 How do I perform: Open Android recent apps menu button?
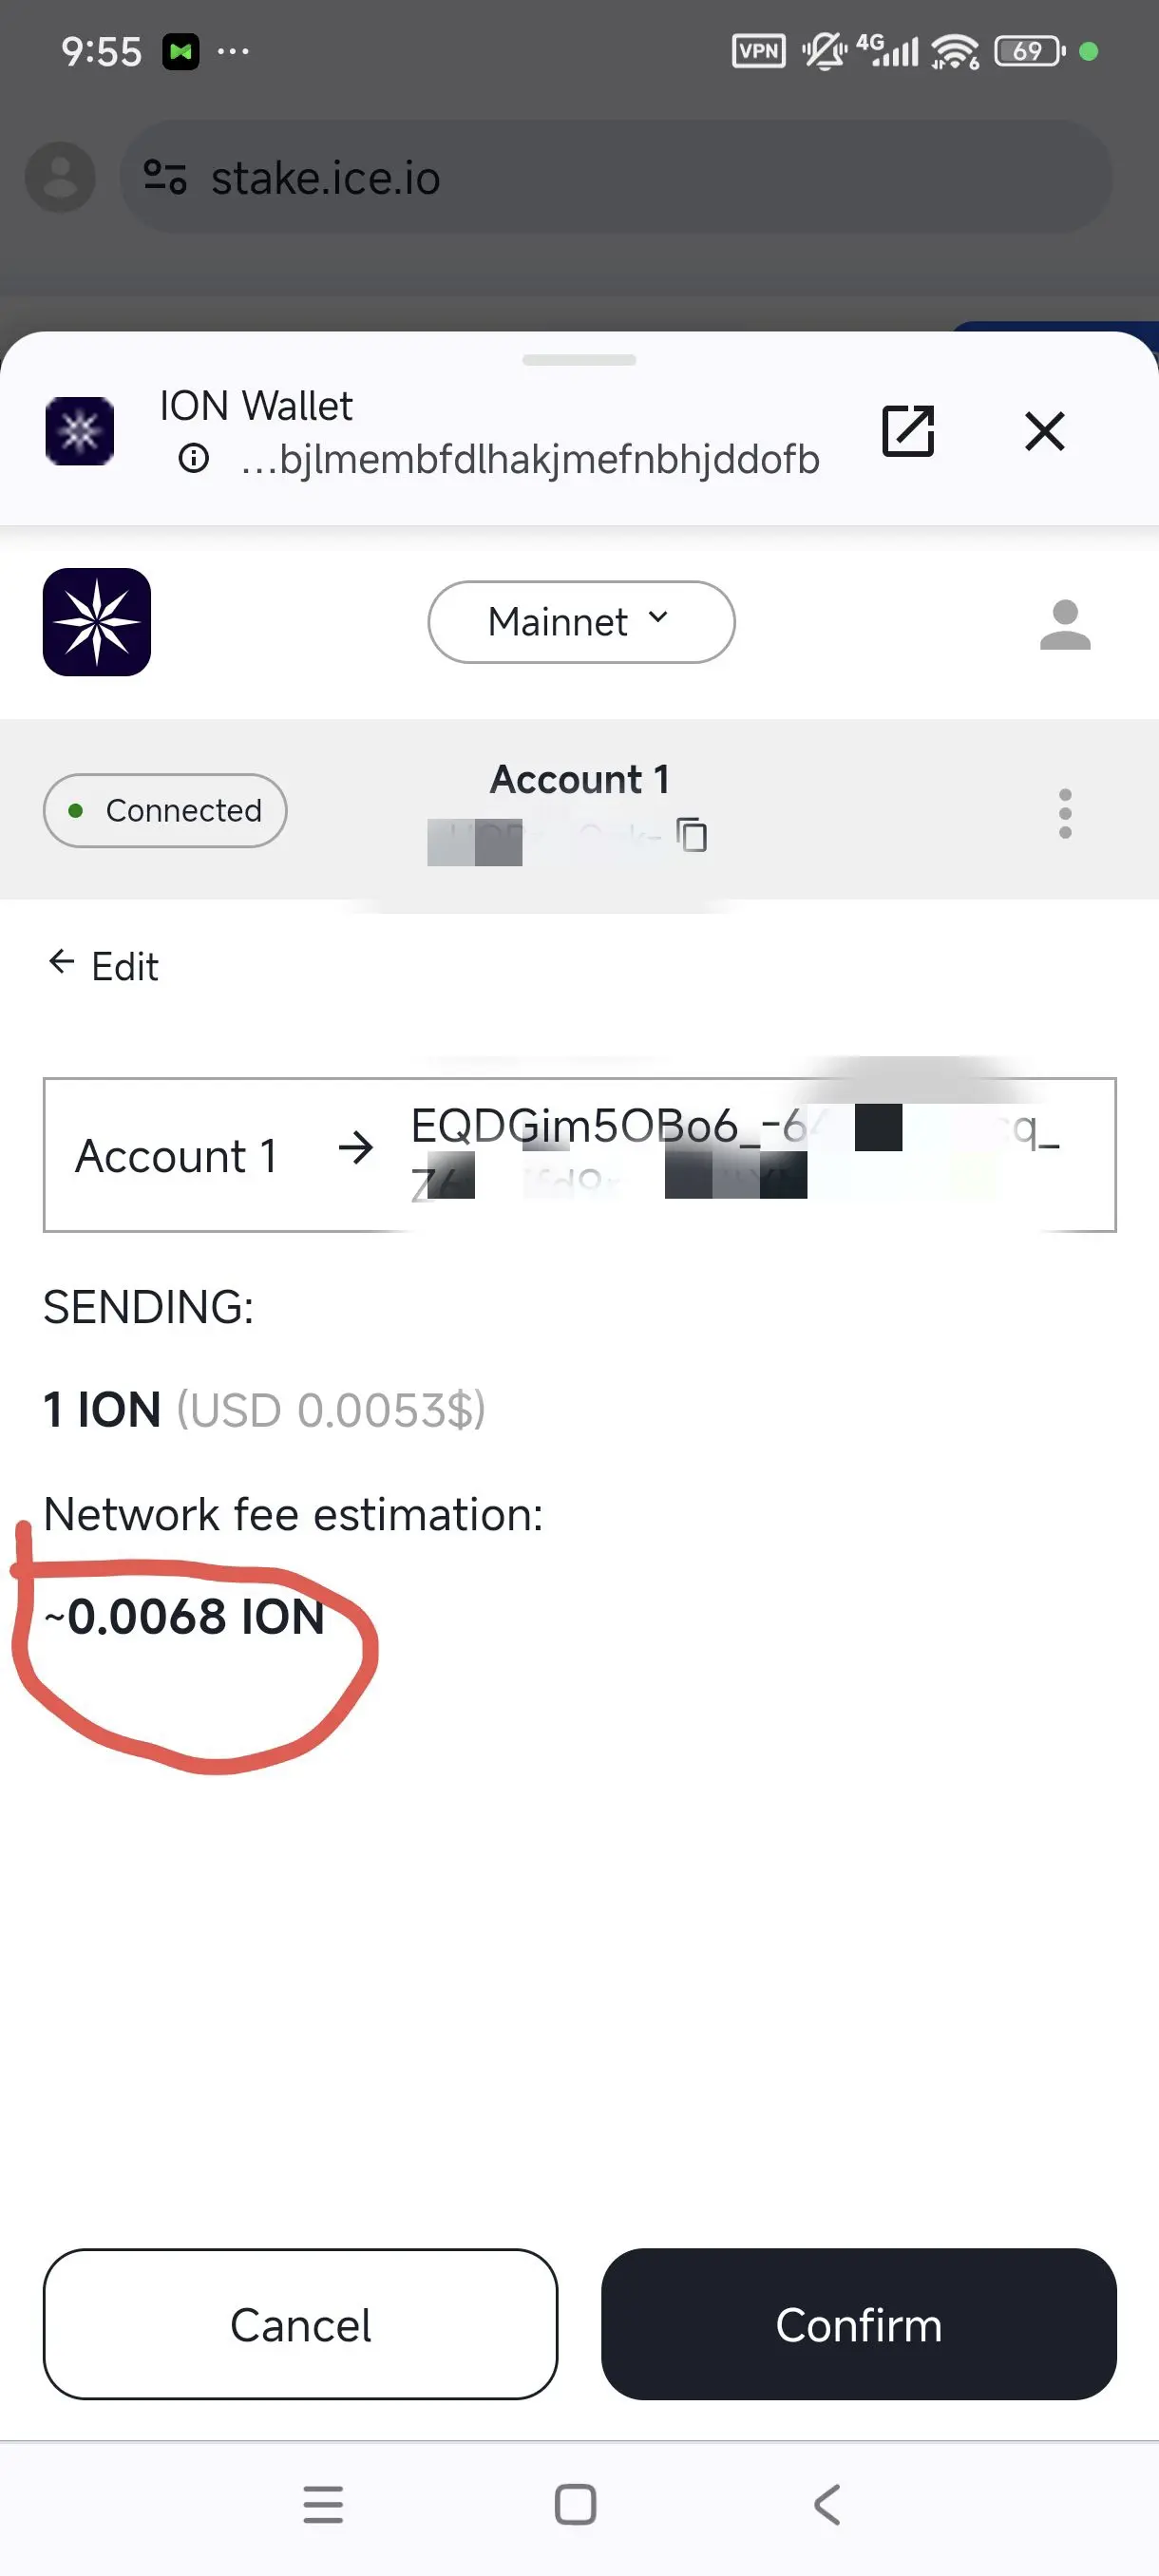(323, 2505)
